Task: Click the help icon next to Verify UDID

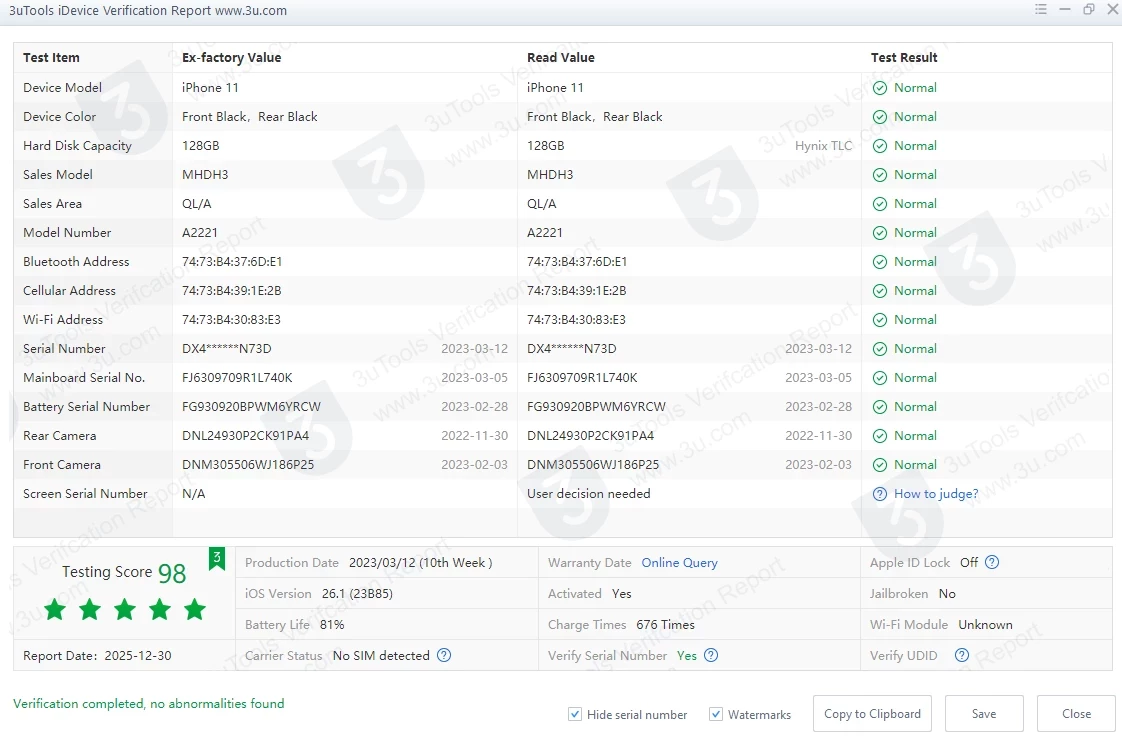Action: (962, 656)
